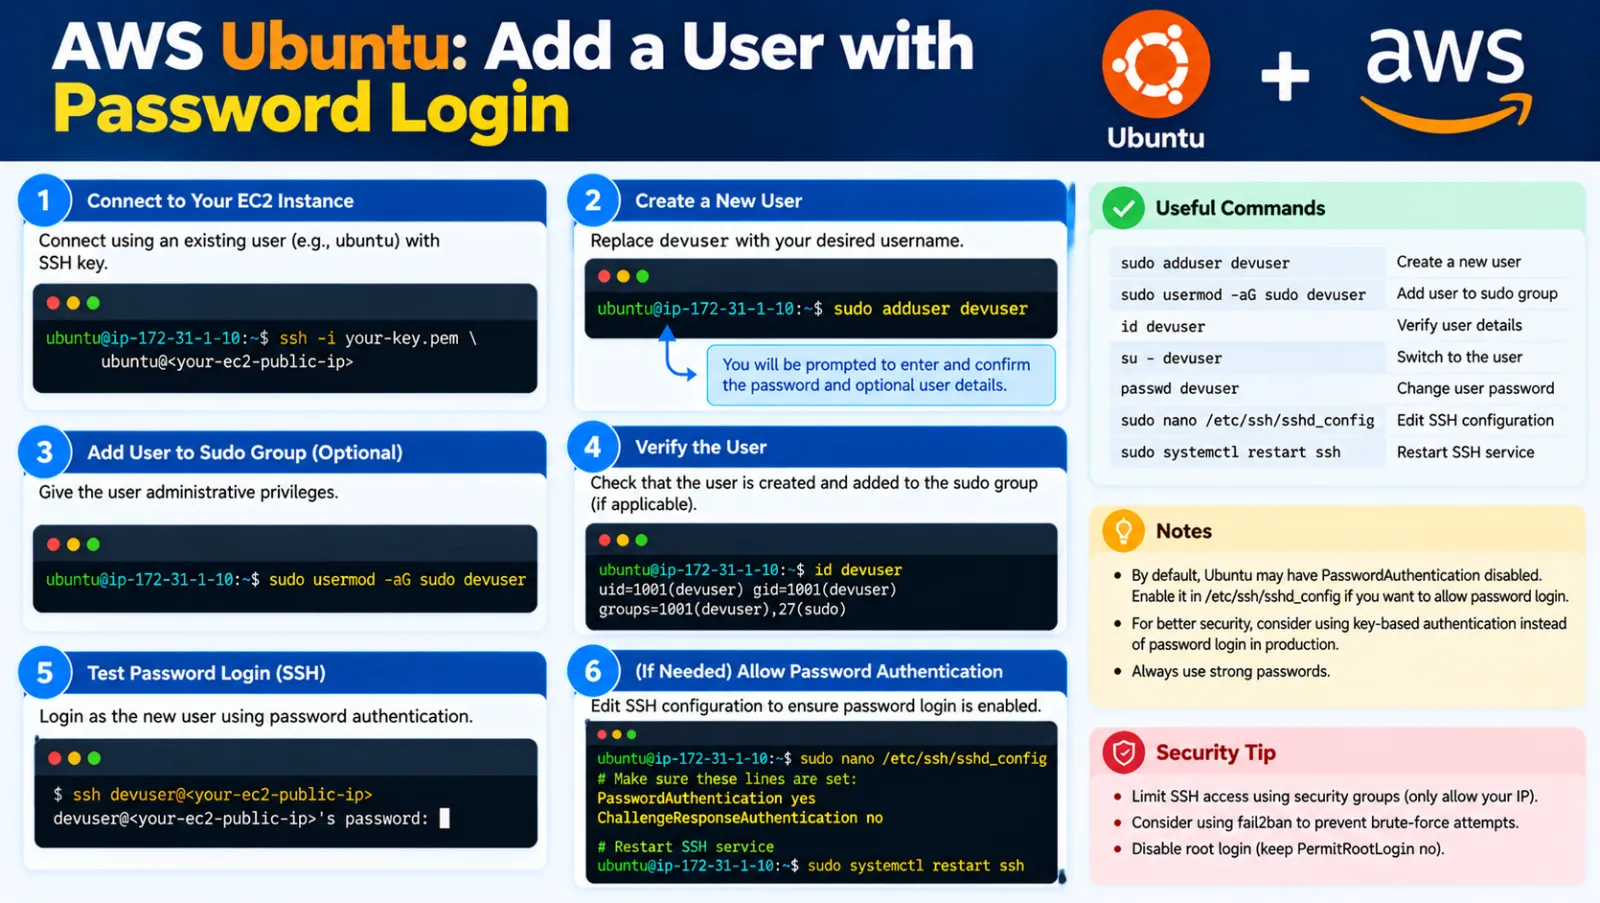
Task: Click the 'groups=1001(devuser),27(sudo)' output line
Action: coord(722,609)
